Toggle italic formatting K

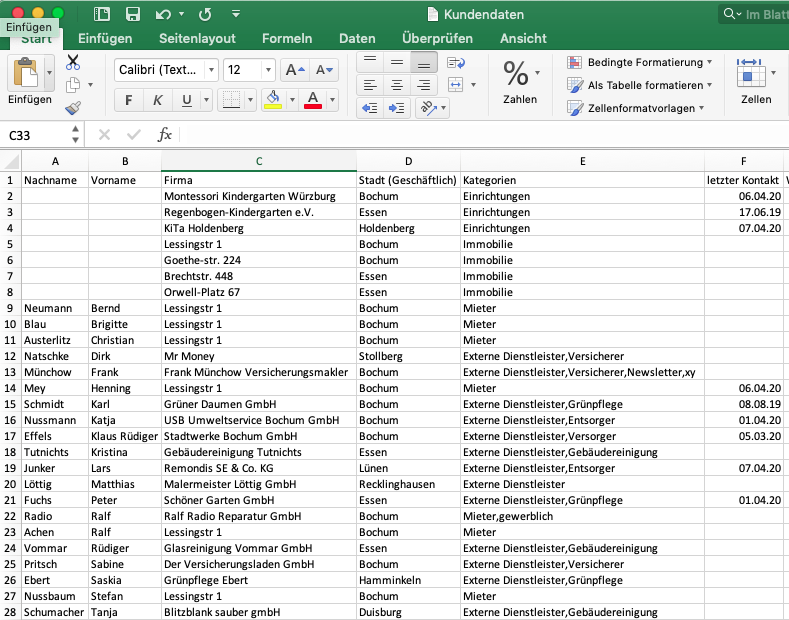[x=157, y=100]
